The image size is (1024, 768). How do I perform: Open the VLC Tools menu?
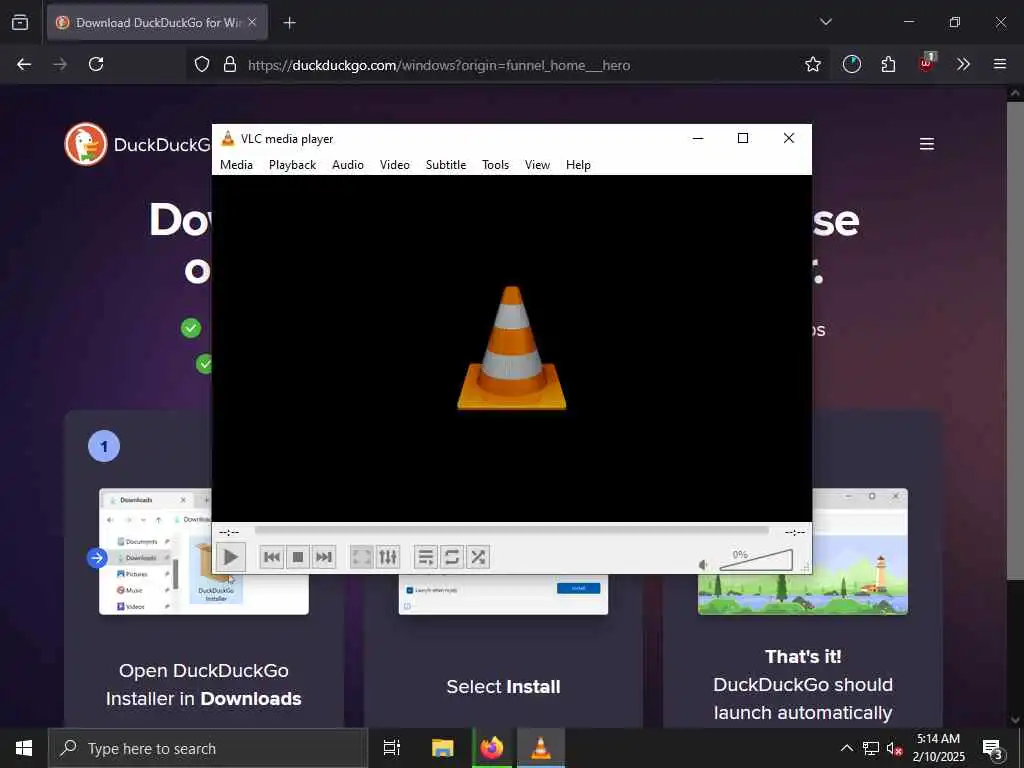tap(495, 165)
